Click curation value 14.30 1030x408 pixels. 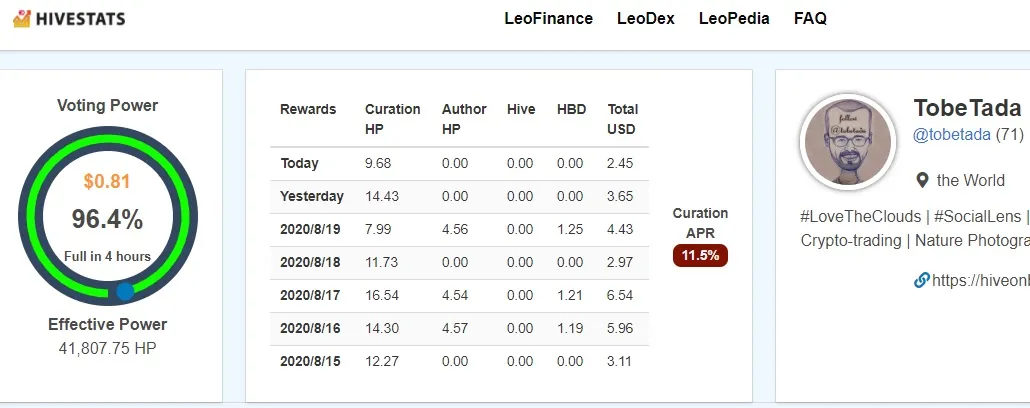pos(382,328)
